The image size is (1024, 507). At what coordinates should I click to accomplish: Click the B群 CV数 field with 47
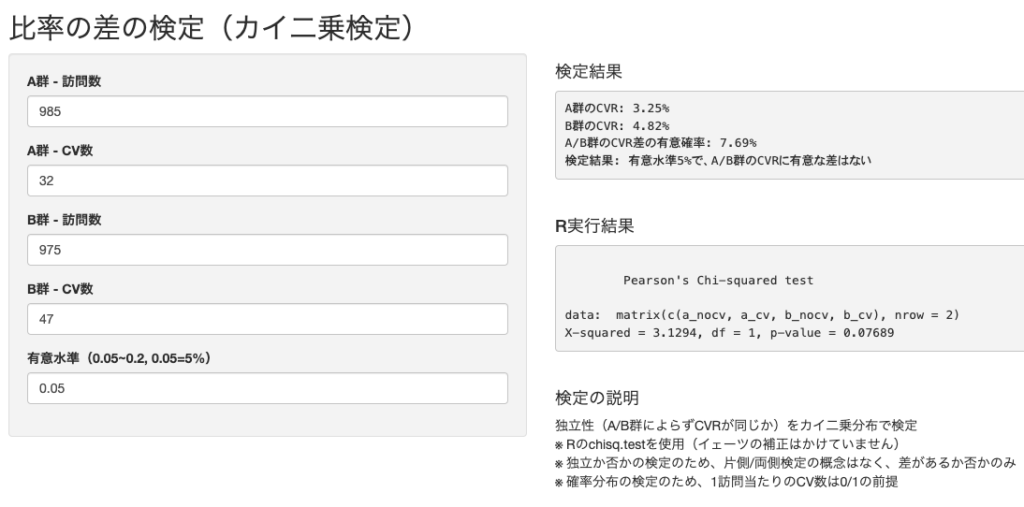[267, 319]
